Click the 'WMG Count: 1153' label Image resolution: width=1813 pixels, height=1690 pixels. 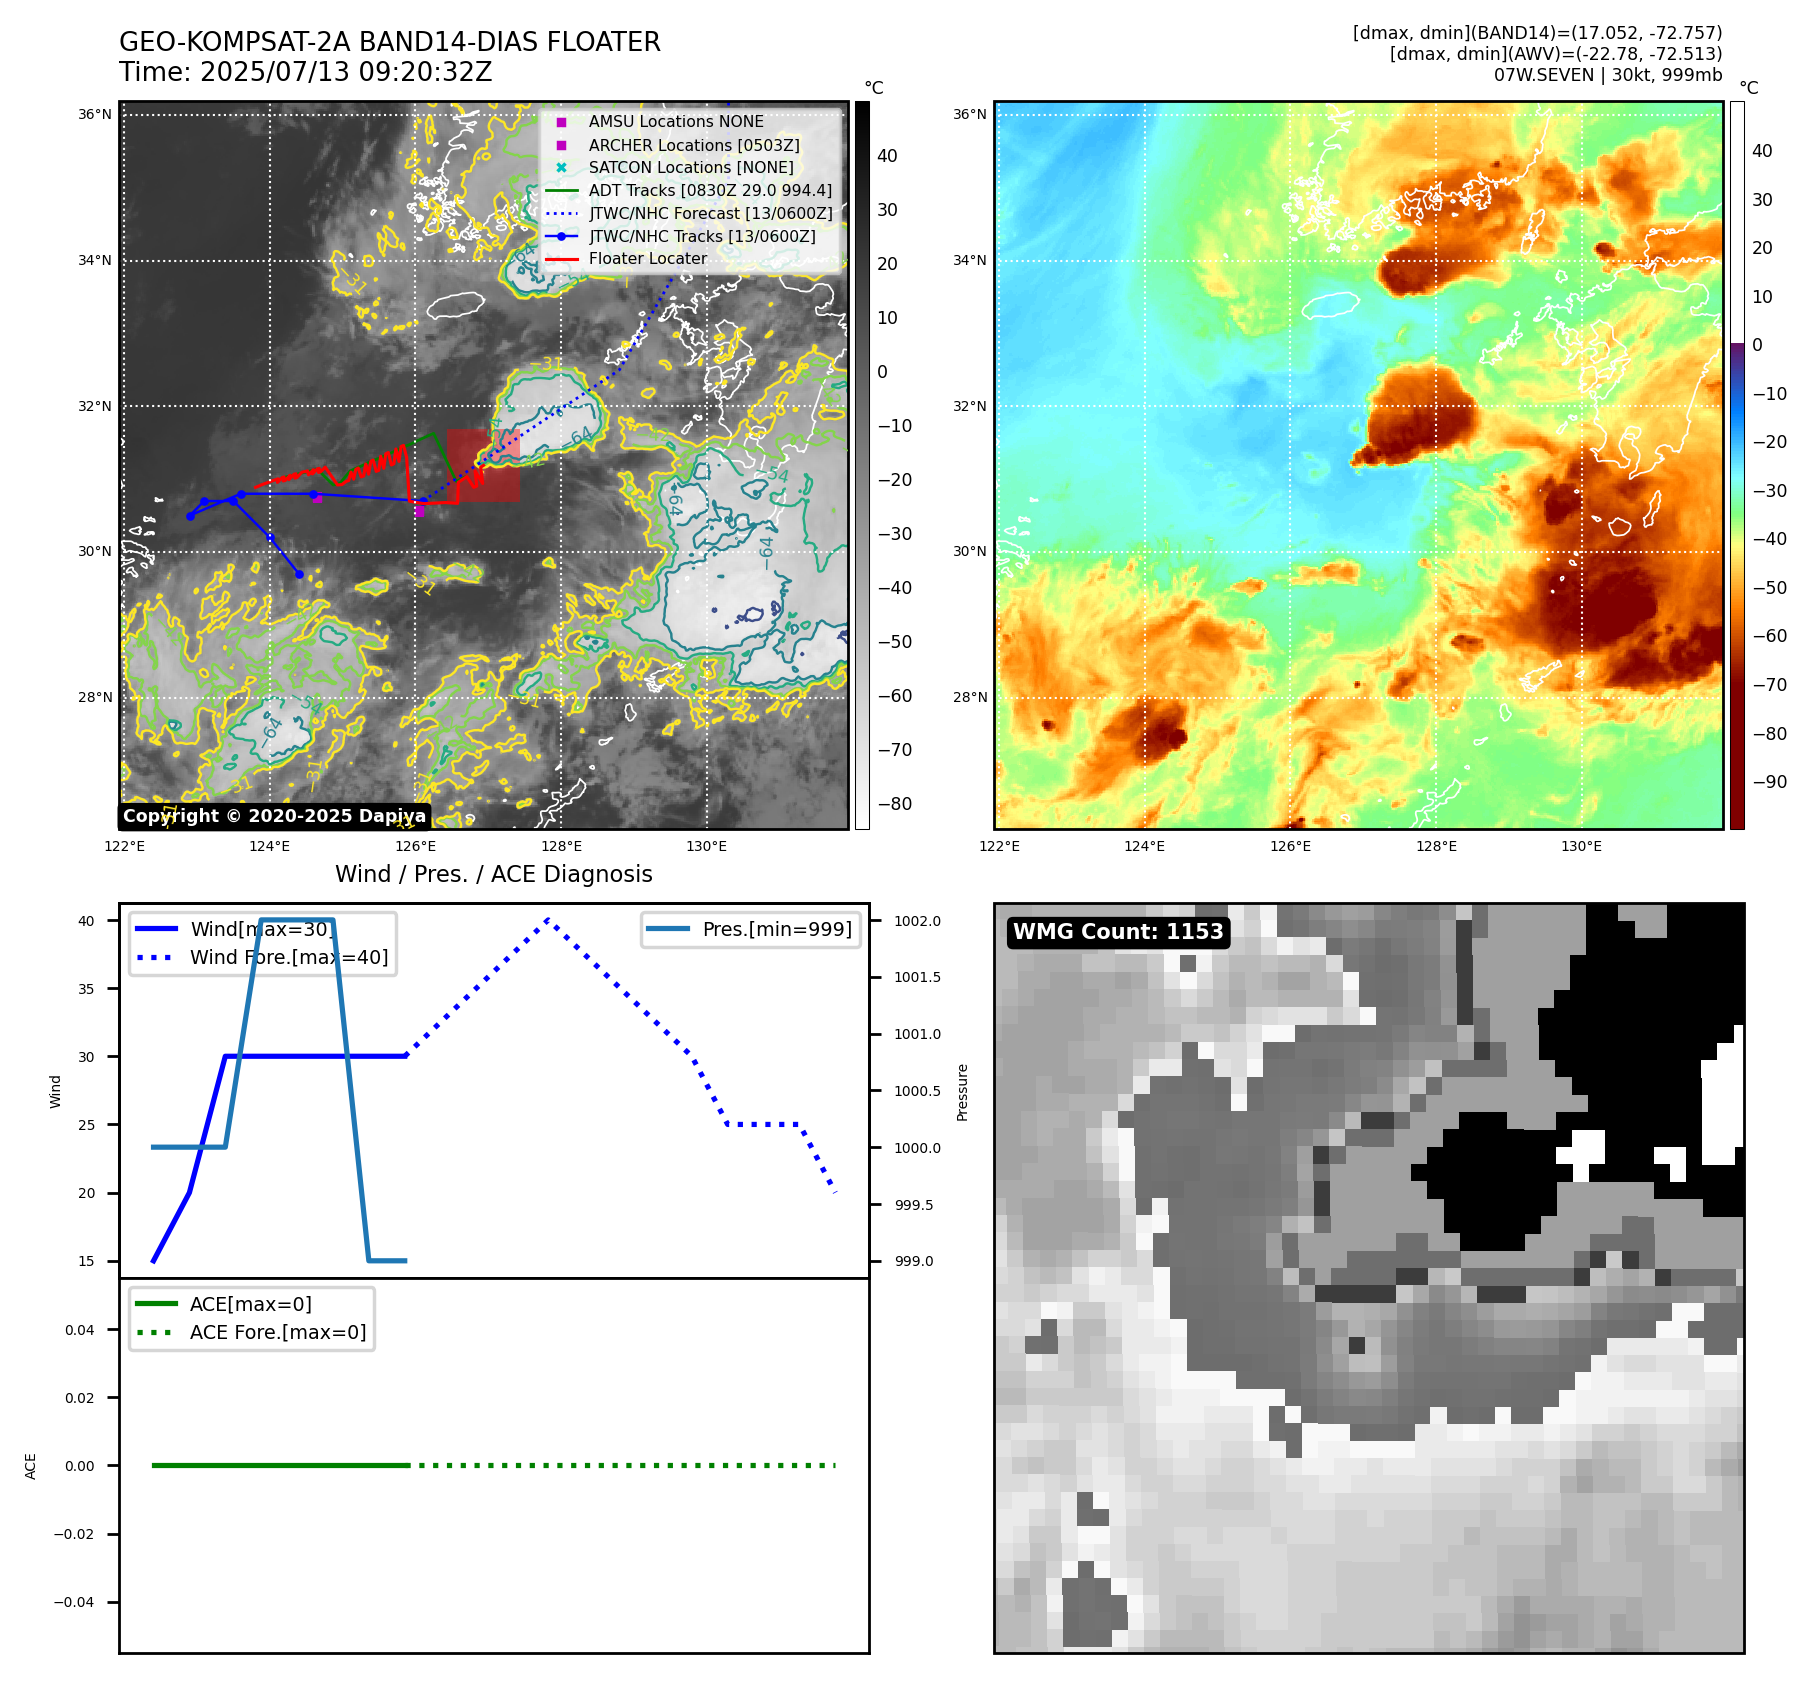(1118, 932)
